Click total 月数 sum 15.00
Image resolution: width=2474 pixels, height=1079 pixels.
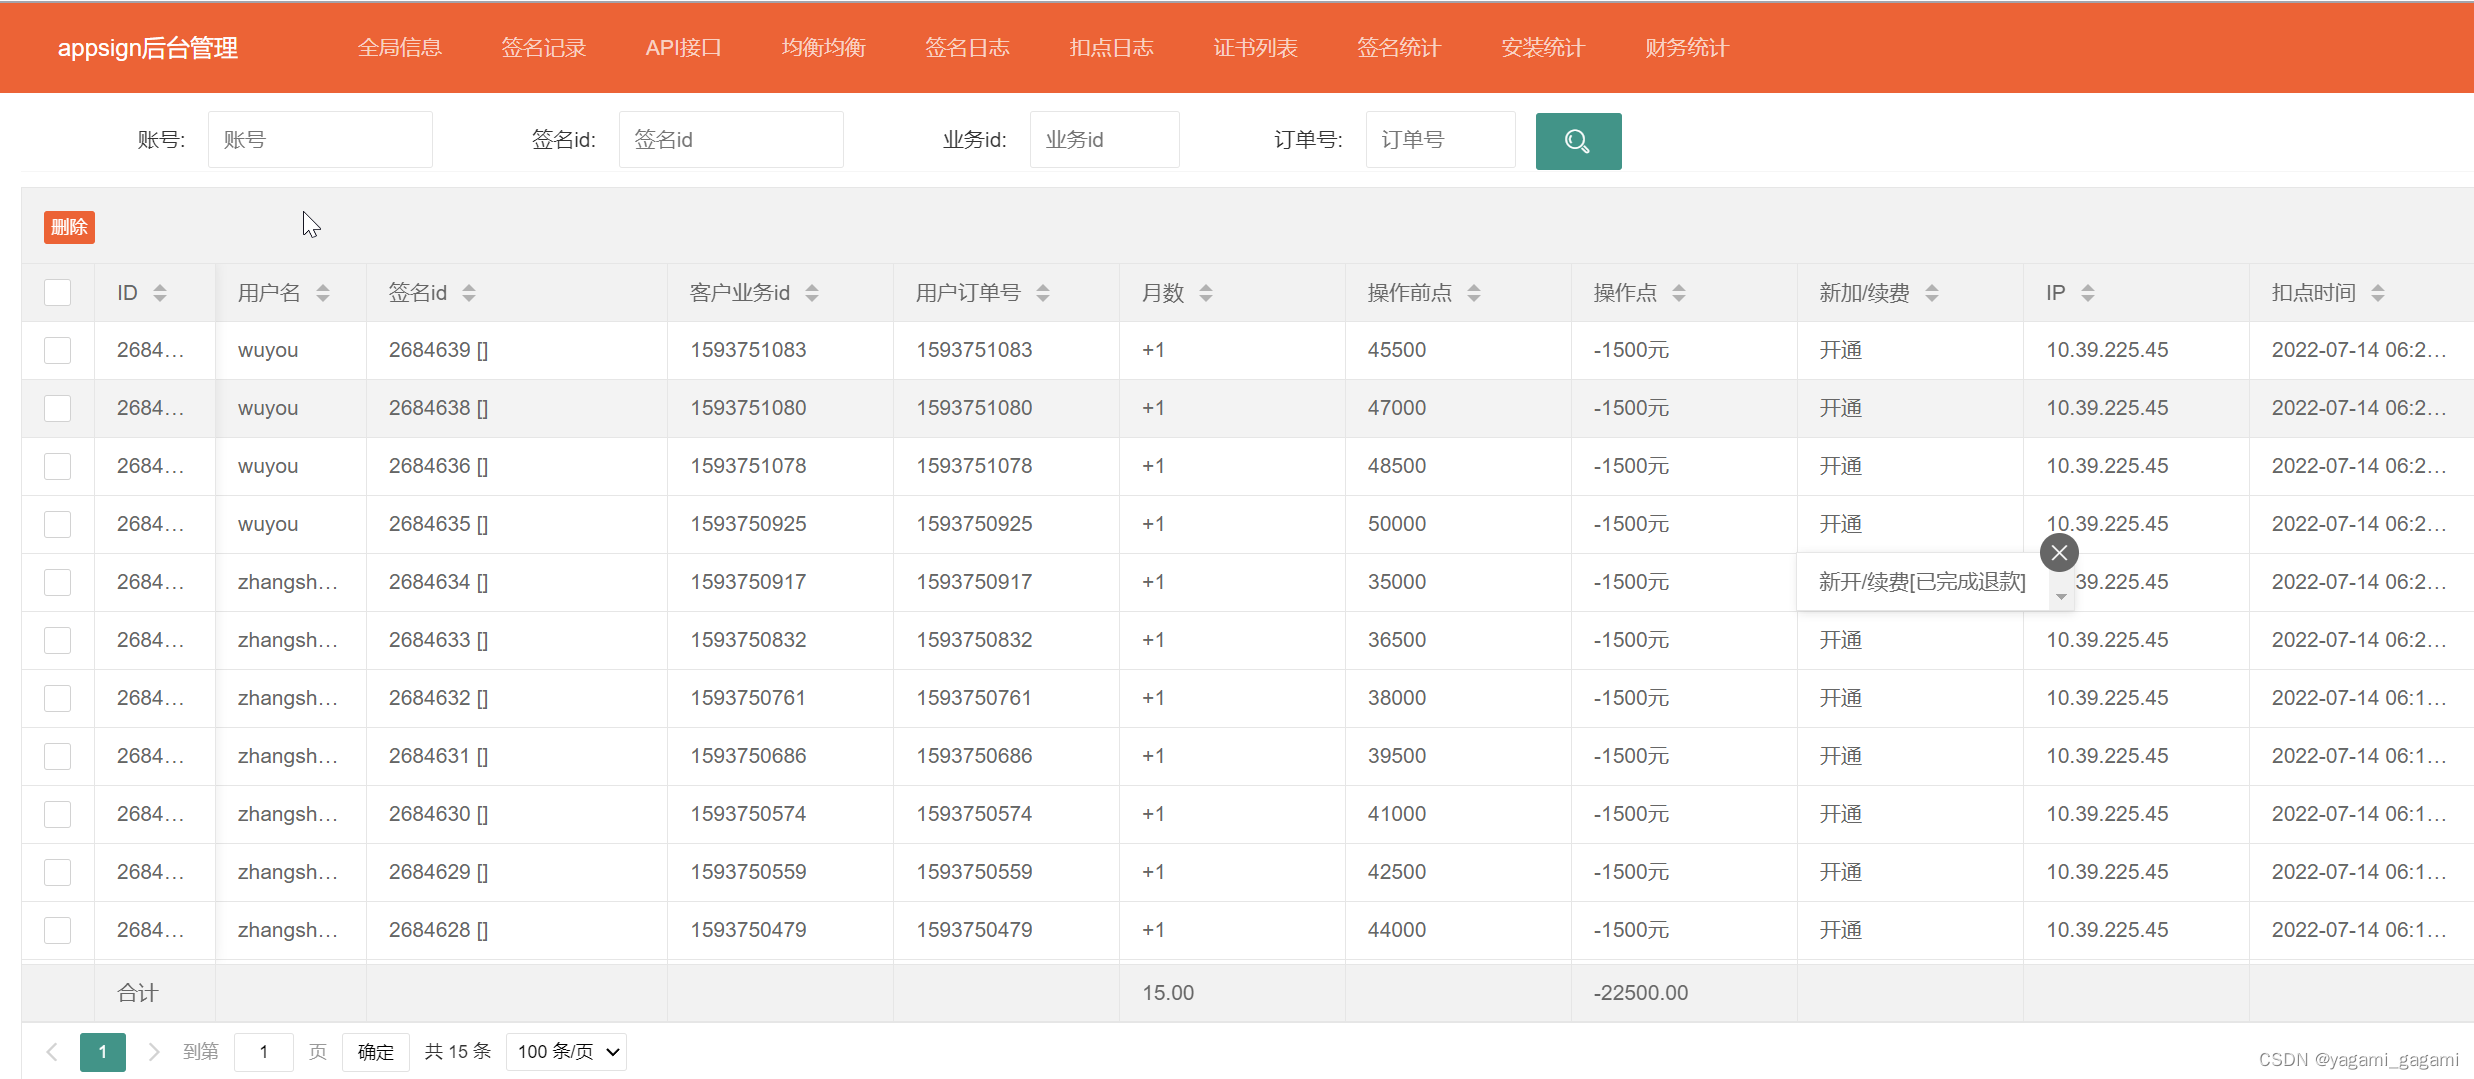coord(1168,993)
